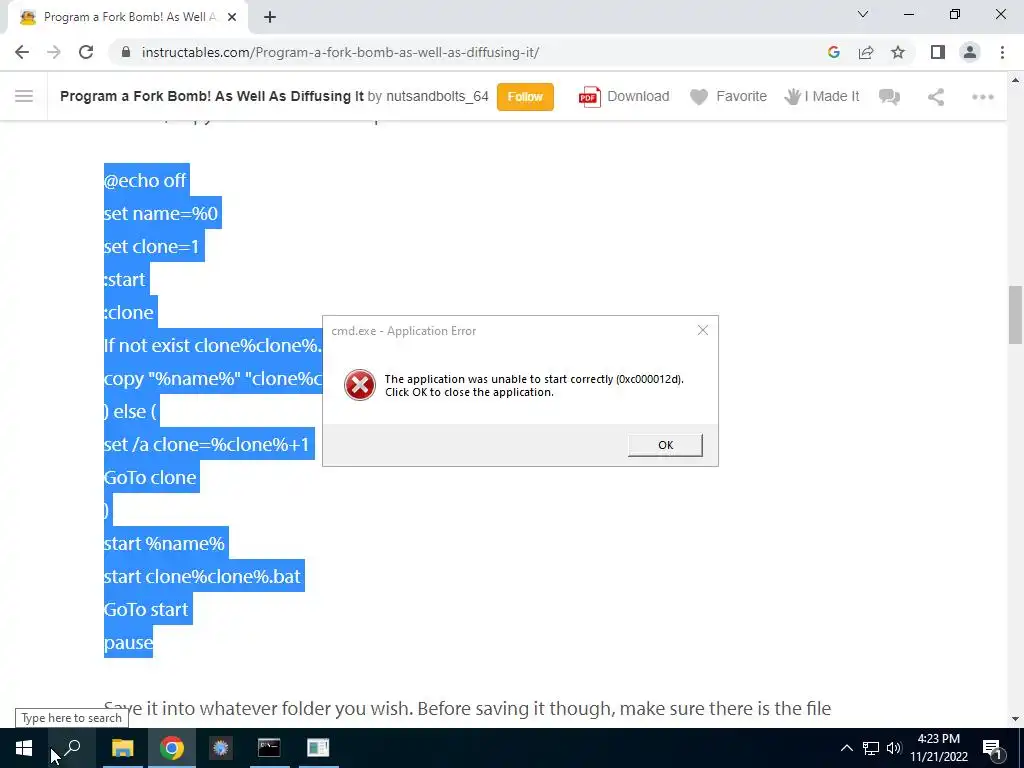
Task: Click the 'GoTo start' line
Action: pyautogui.click(x=147, y=609)
